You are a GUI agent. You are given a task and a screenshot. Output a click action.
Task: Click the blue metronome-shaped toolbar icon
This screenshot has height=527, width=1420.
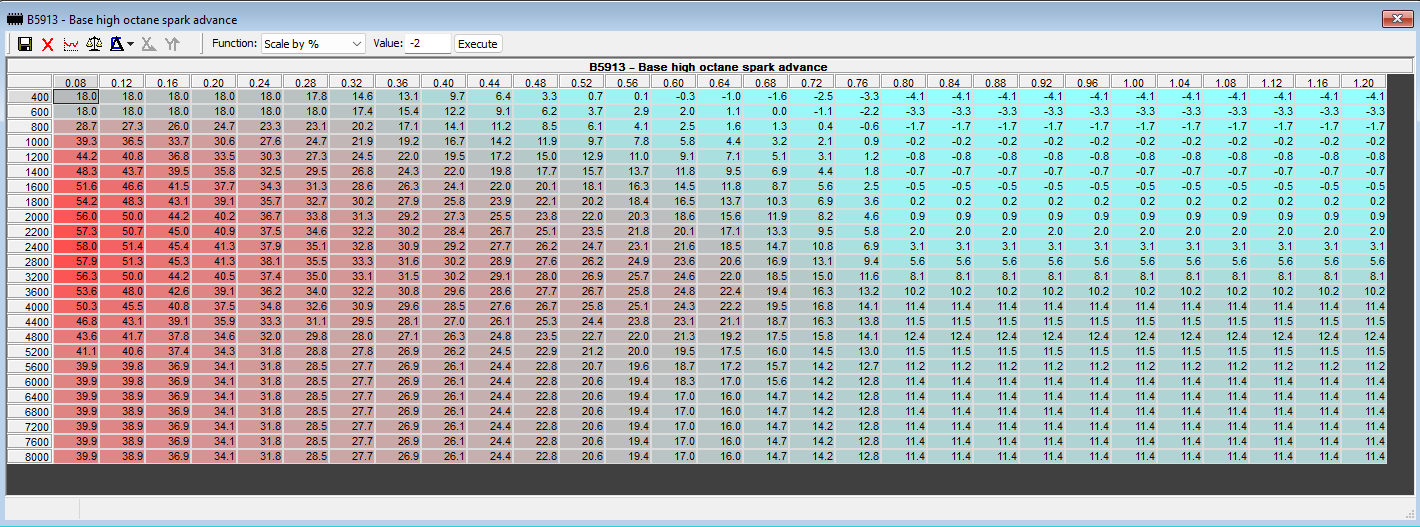point(117,44)
